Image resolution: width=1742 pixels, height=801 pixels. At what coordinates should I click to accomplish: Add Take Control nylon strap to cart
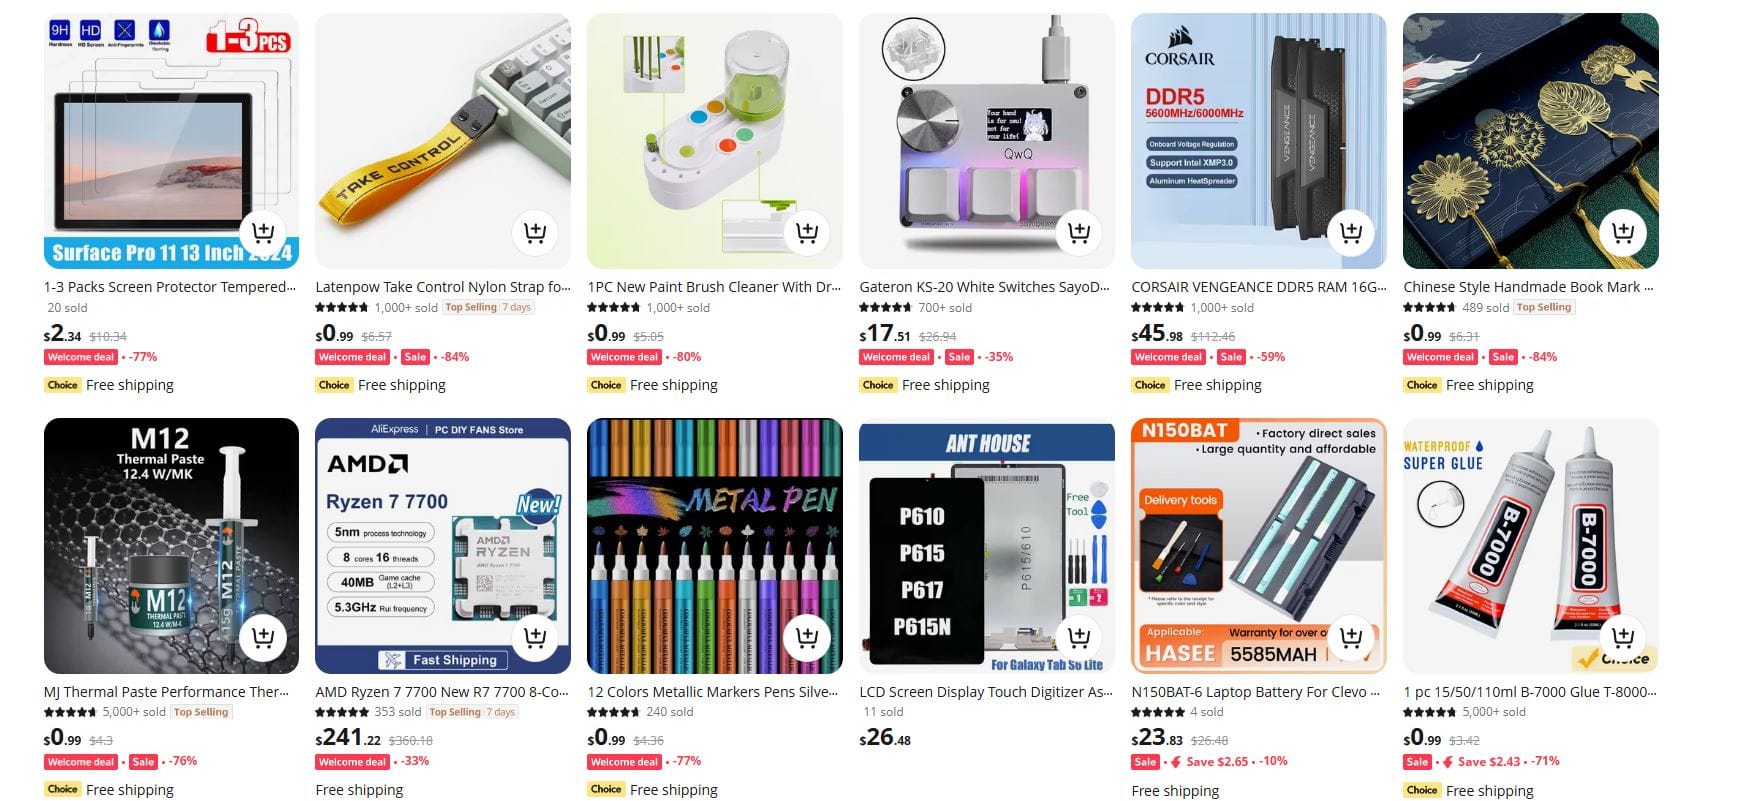[x=535, y=233]
